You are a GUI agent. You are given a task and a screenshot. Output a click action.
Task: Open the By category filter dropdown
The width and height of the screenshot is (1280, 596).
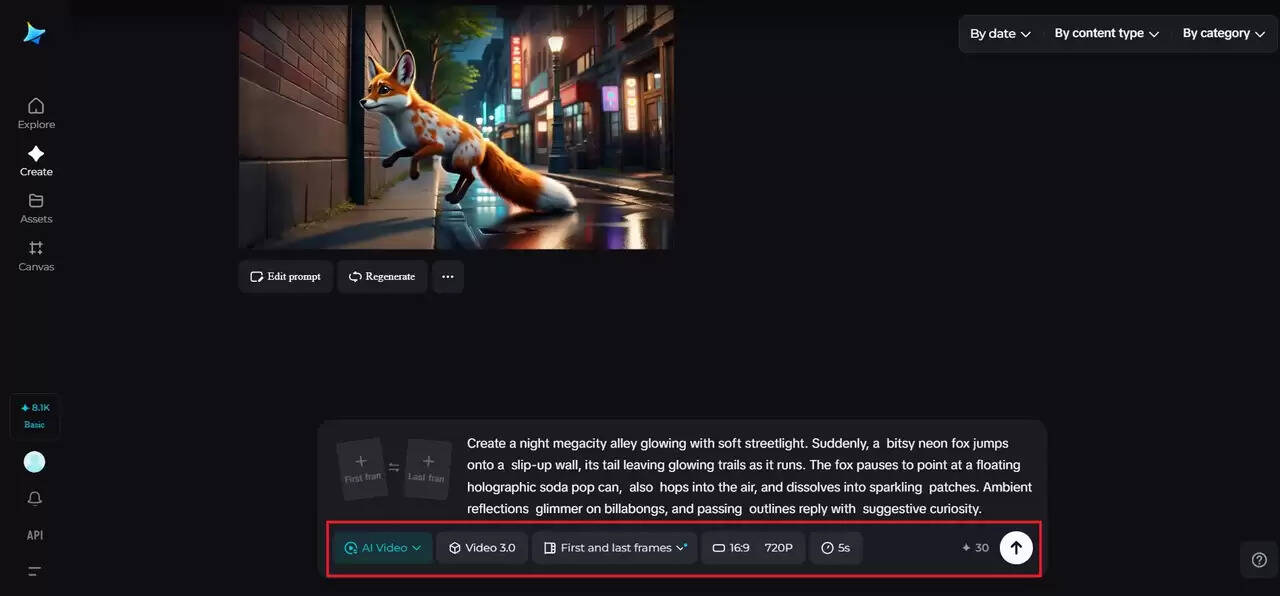point(1223,34)
